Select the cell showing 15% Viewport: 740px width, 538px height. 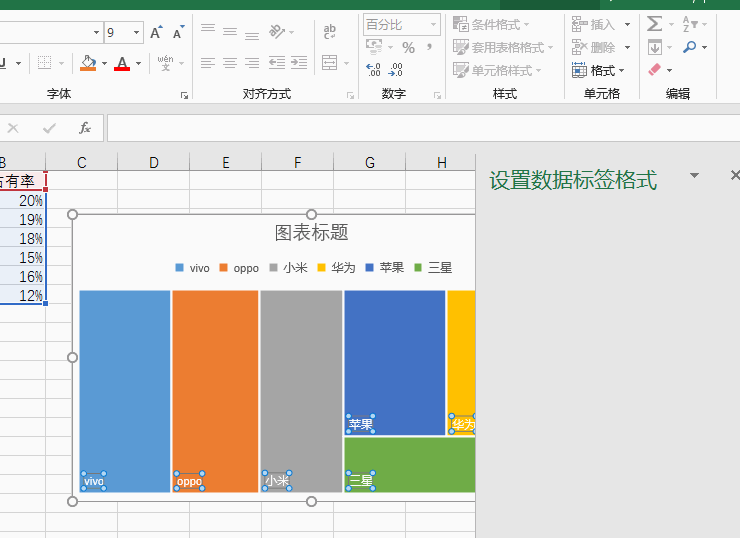click(23, 257)
